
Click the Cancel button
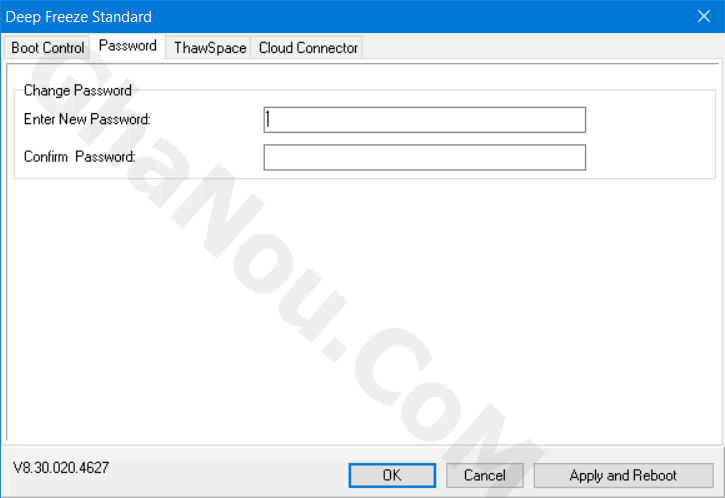485,475
